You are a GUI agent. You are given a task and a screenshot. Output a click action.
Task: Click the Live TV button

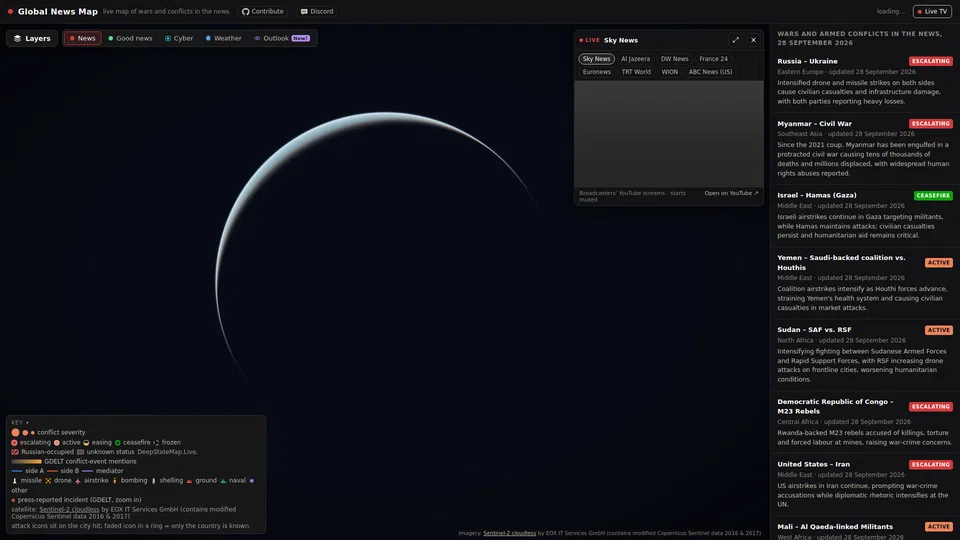(932, 11)
